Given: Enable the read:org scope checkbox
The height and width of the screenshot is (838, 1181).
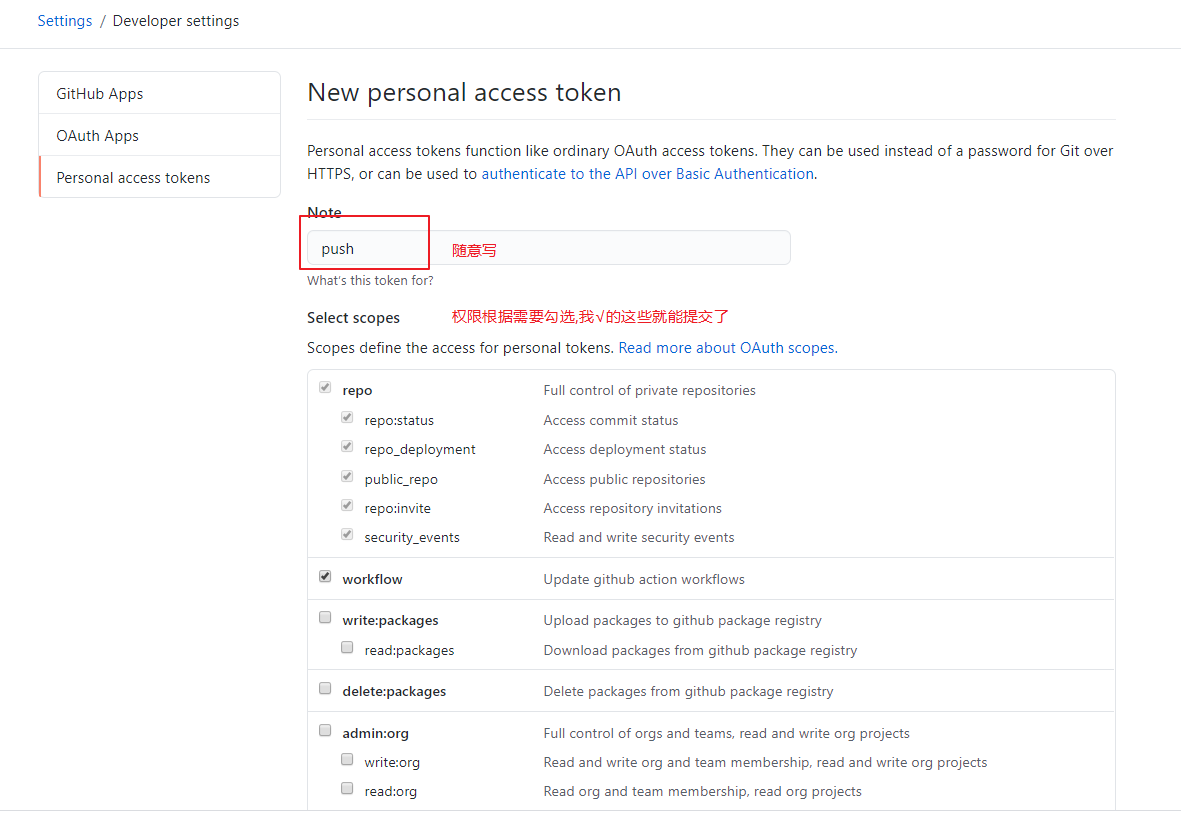Looking at the screenshot, I should 347,789.
